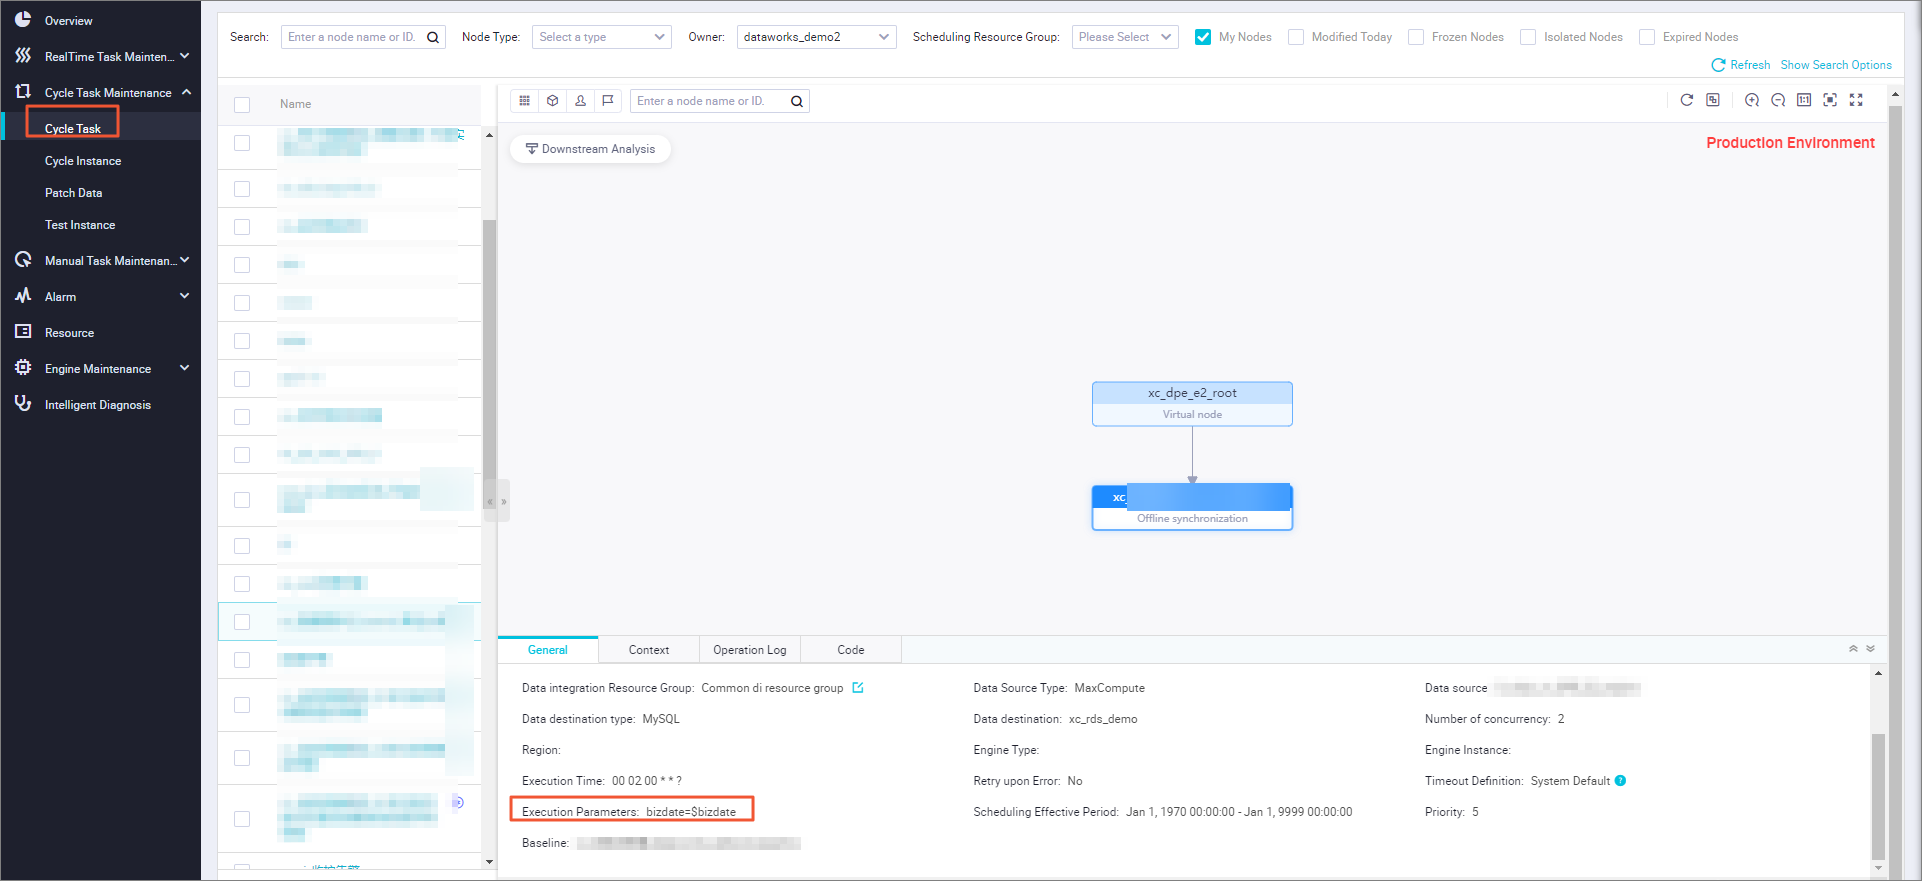Collapse Cycle Task Maintenance menu
The height and width of the screenshot is (881, 1922).
click(186, 92)
